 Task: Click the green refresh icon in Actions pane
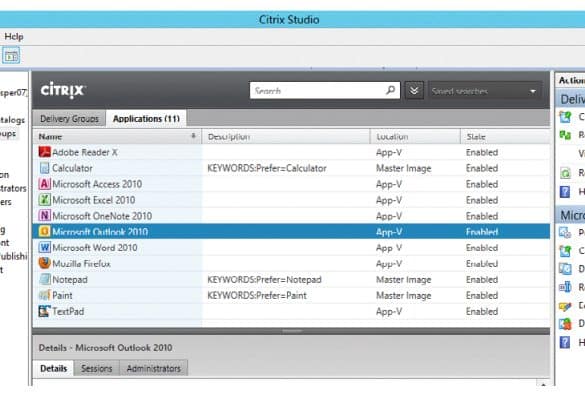tap(565, 173)
